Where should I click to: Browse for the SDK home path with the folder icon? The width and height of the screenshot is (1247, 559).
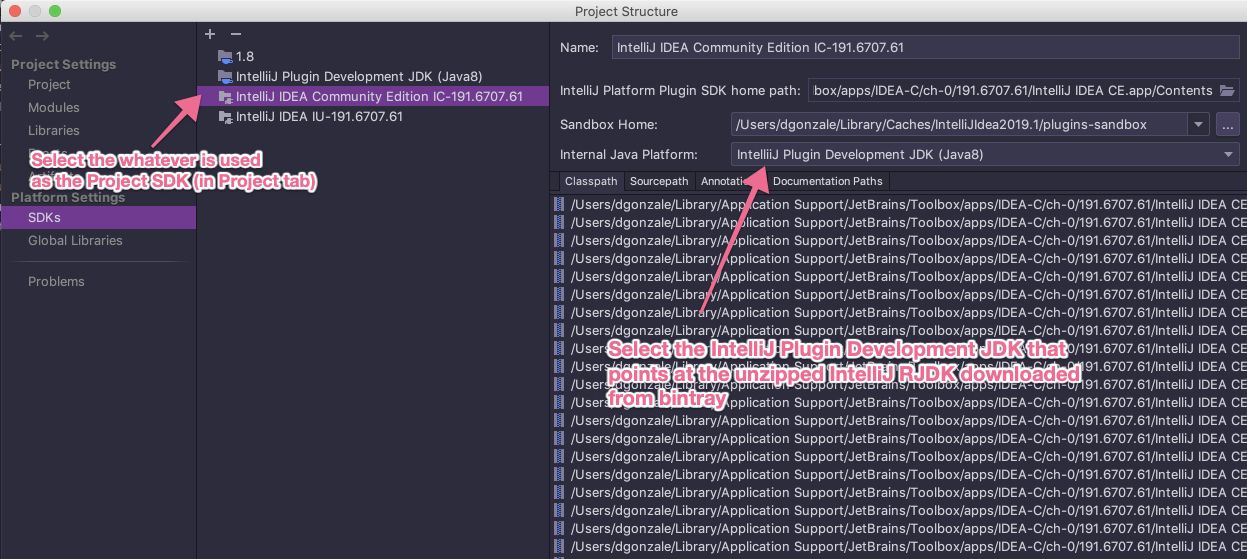tap(1228, 90)
